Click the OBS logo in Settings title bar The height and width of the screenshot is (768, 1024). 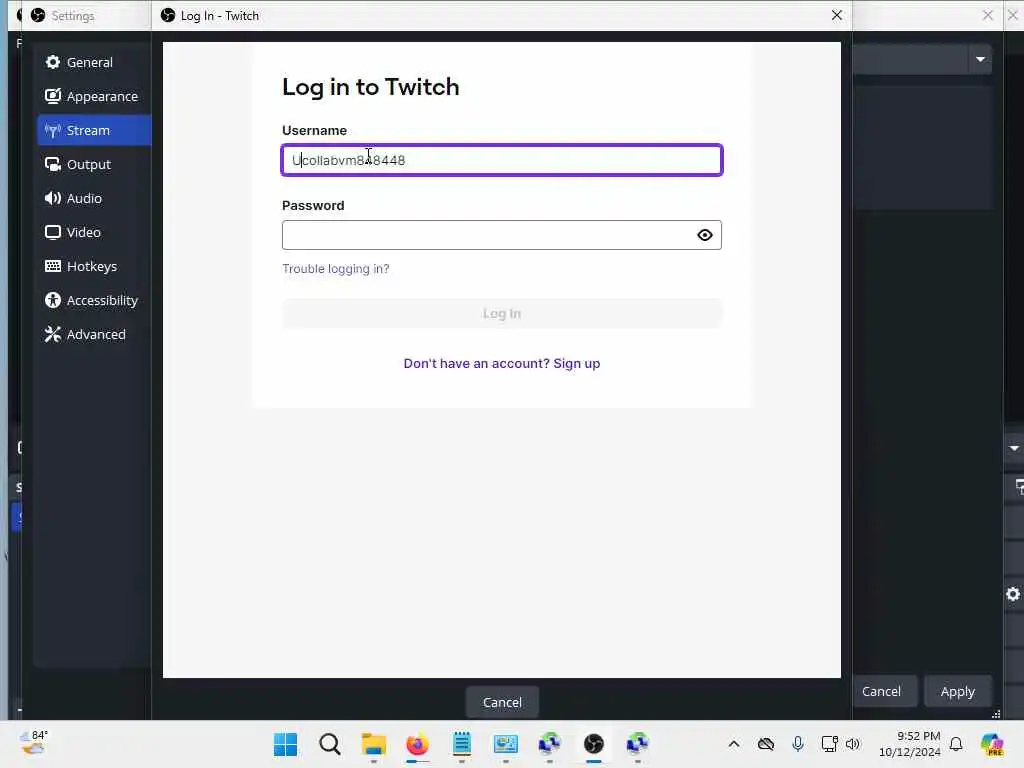pos(38,15)
